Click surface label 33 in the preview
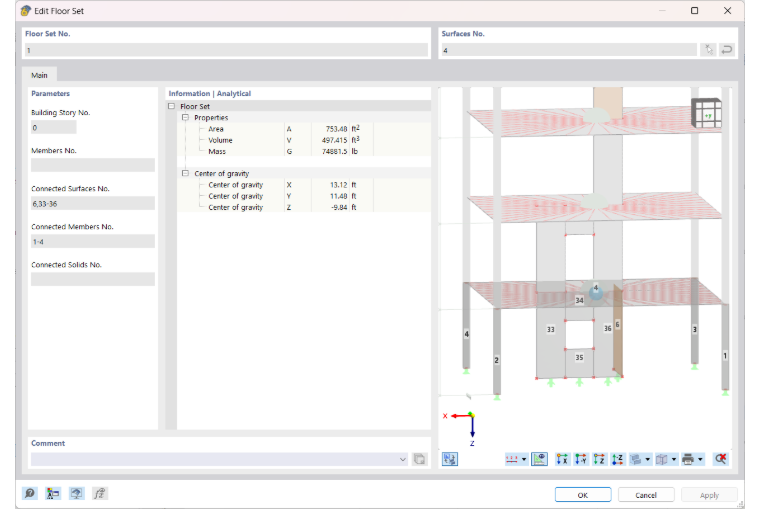This screenshot has height=509, width=760. coord(551,330)
